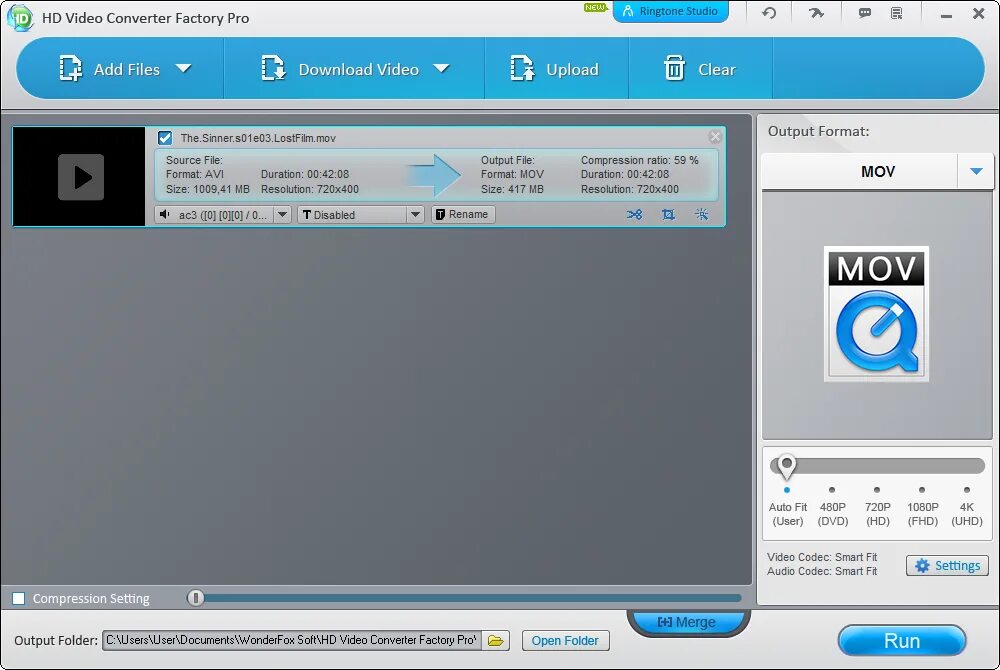1000x670 pixels.
Task: Click the resolution slider handle
Action: coord(786,467)
